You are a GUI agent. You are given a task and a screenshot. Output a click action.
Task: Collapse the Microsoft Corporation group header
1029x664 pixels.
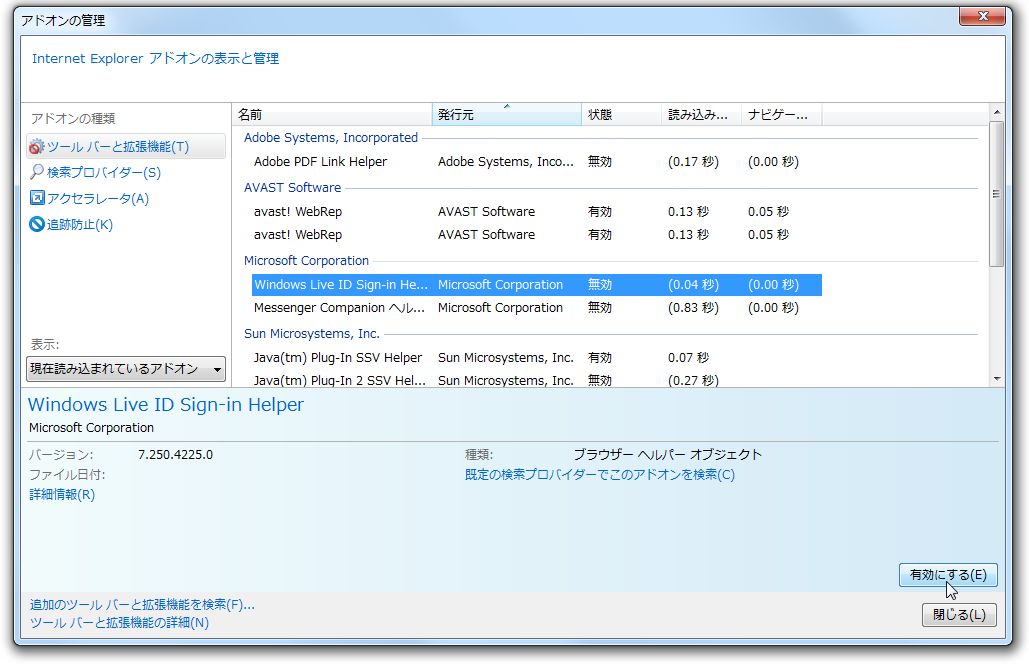tap(306, 260)
